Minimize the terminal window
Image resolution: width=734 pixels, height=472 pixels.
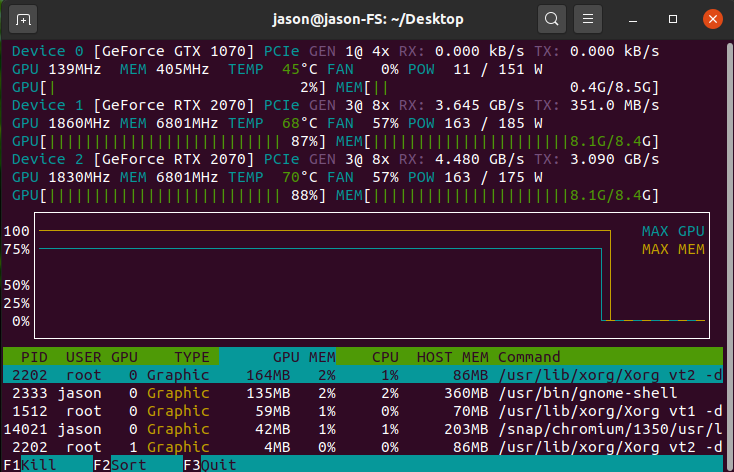point(633,19)
